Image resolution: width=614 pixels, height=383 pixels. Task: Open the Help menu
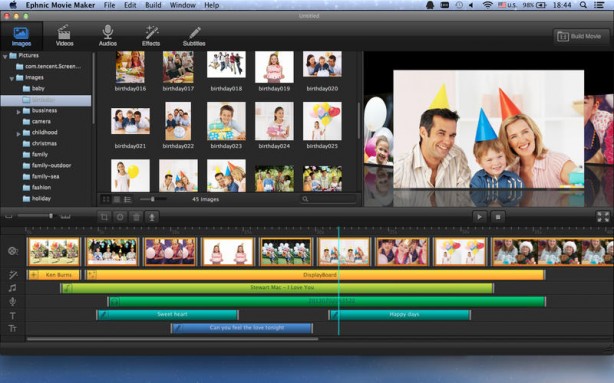tap(211, 5)
